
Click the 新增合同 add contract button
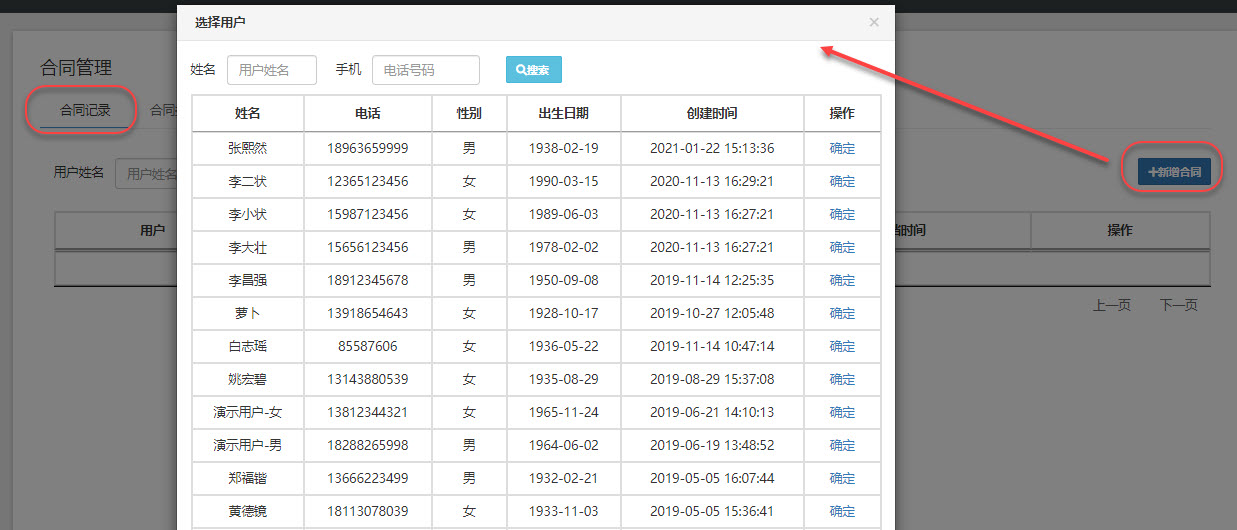(1174, 172)
